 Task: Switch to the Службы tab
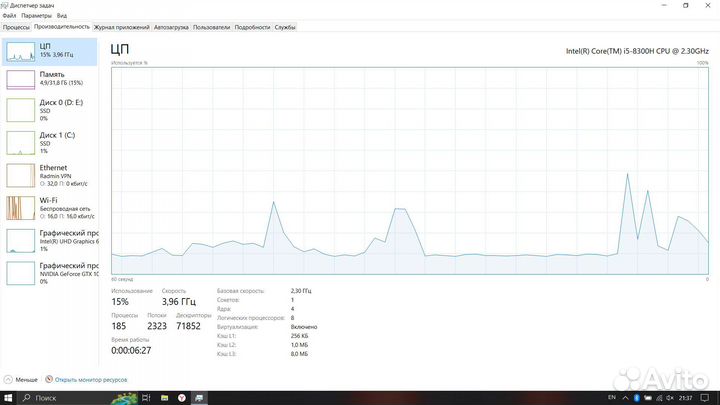[285, 27]
